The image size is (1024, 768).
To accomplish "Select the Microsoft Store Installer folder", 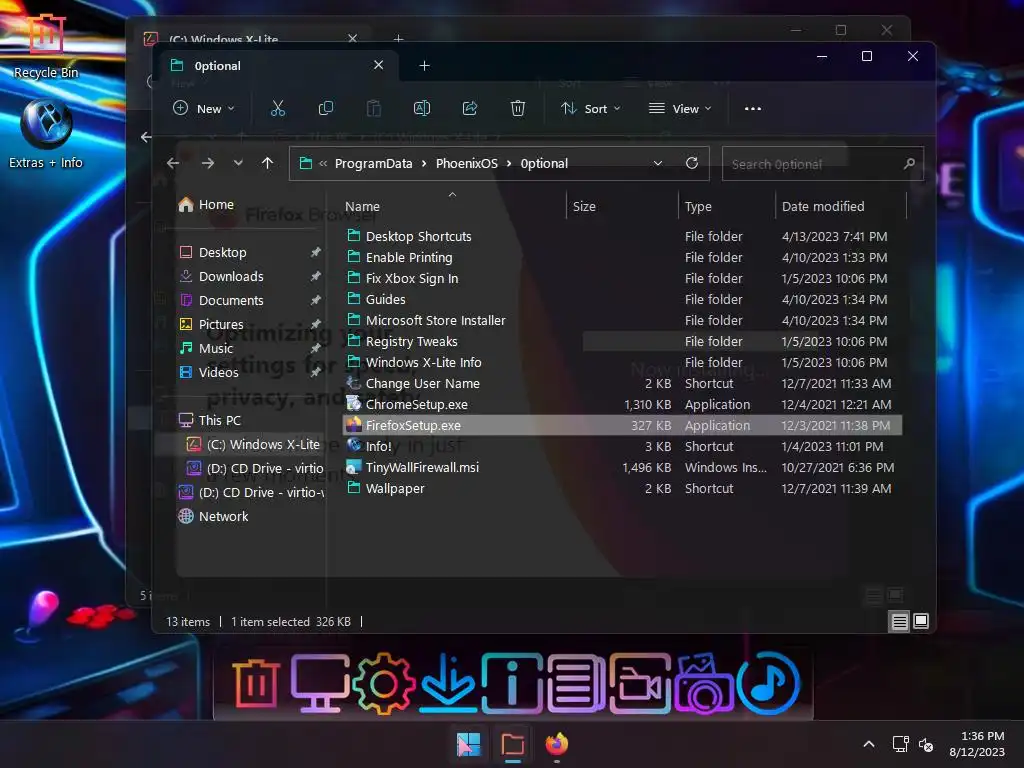I will (x=622, y=321).
